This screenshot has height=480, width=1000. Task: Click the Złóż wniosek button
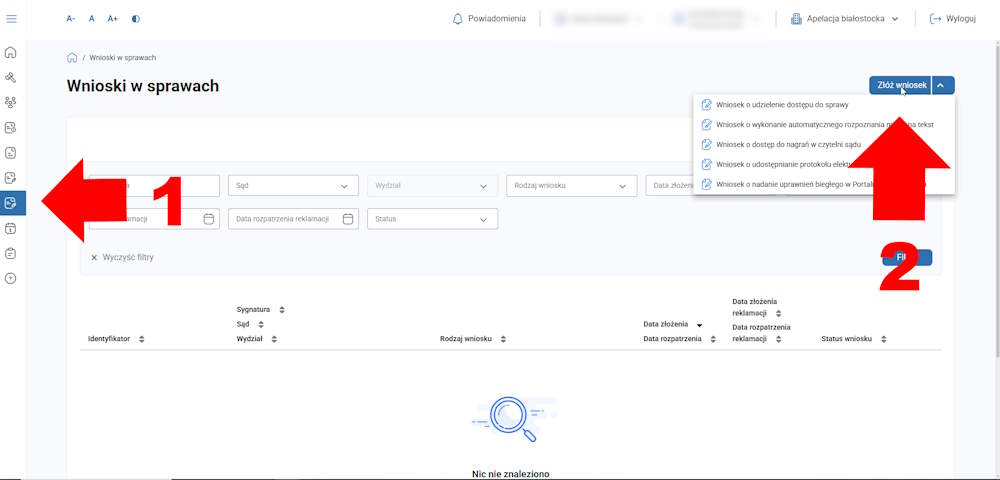[900, 85]
